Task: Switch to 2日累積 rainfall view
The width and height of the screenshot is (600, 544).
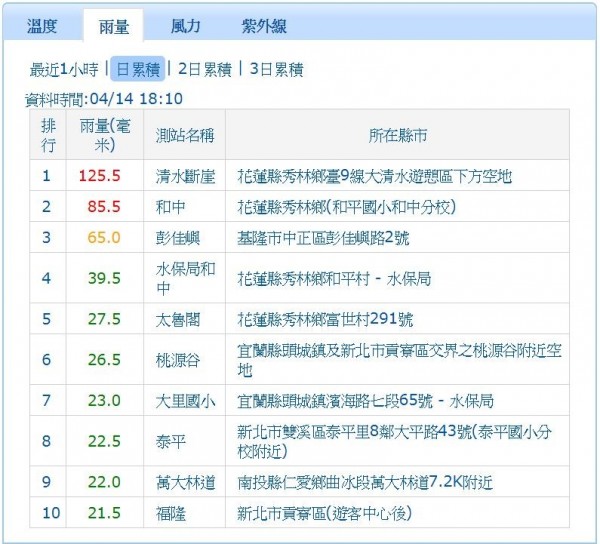Action: point(205,69)
